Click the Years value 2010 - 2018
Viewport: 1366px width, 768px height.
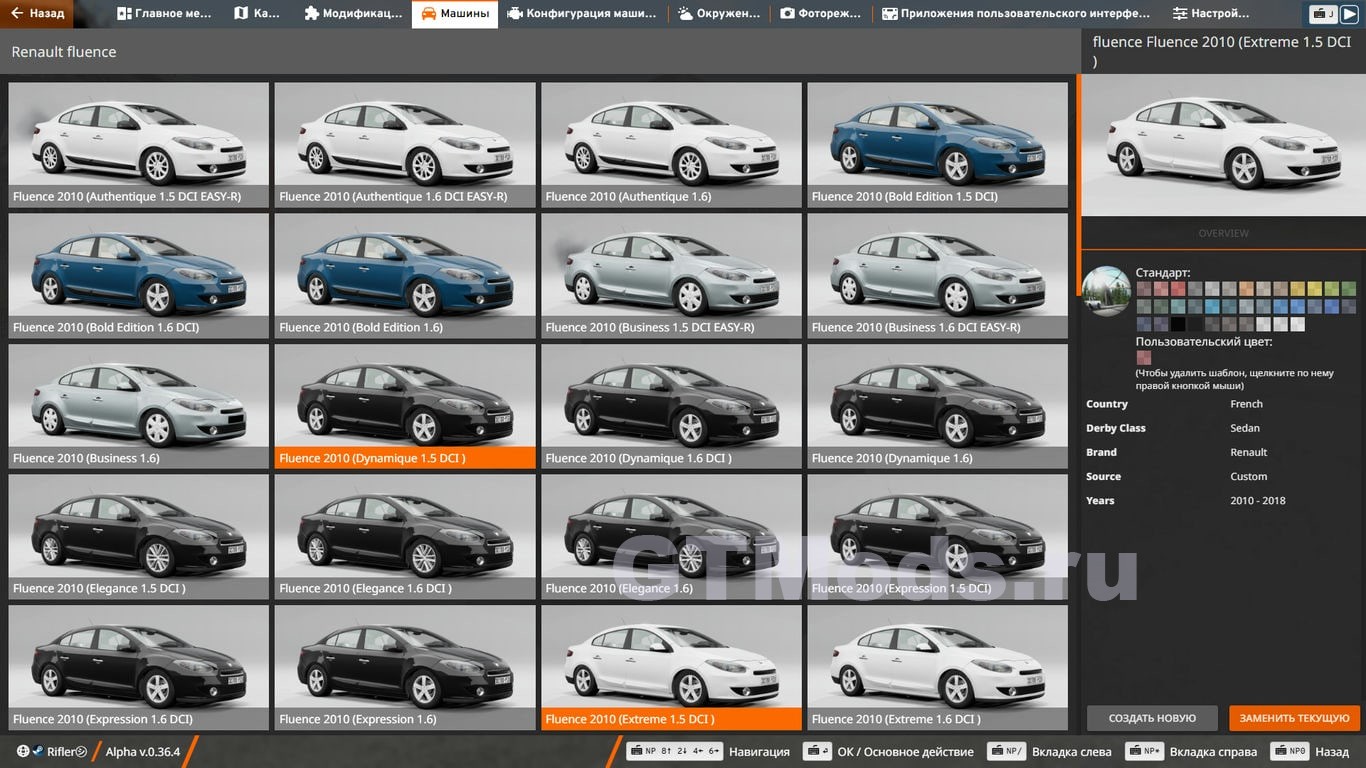pyautogui.click(x=1258, y=500)
